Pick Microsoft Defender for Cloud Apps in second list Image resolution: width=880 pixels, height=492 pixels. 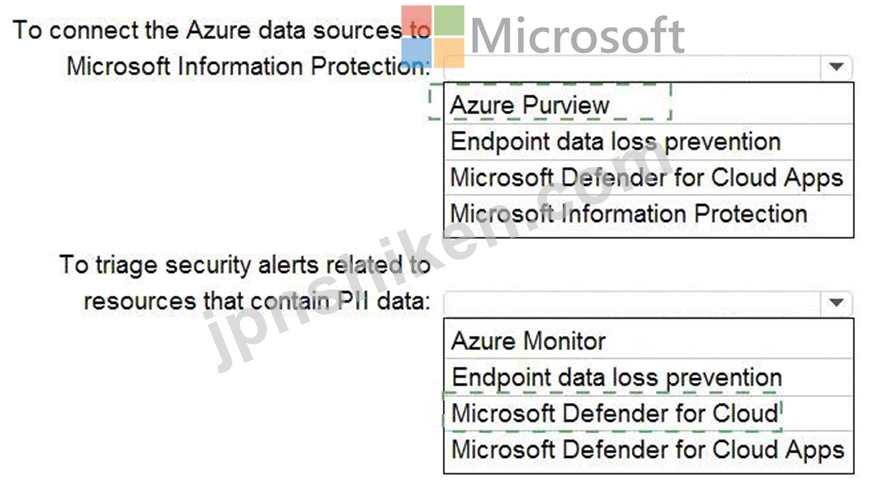coord(649,450)
